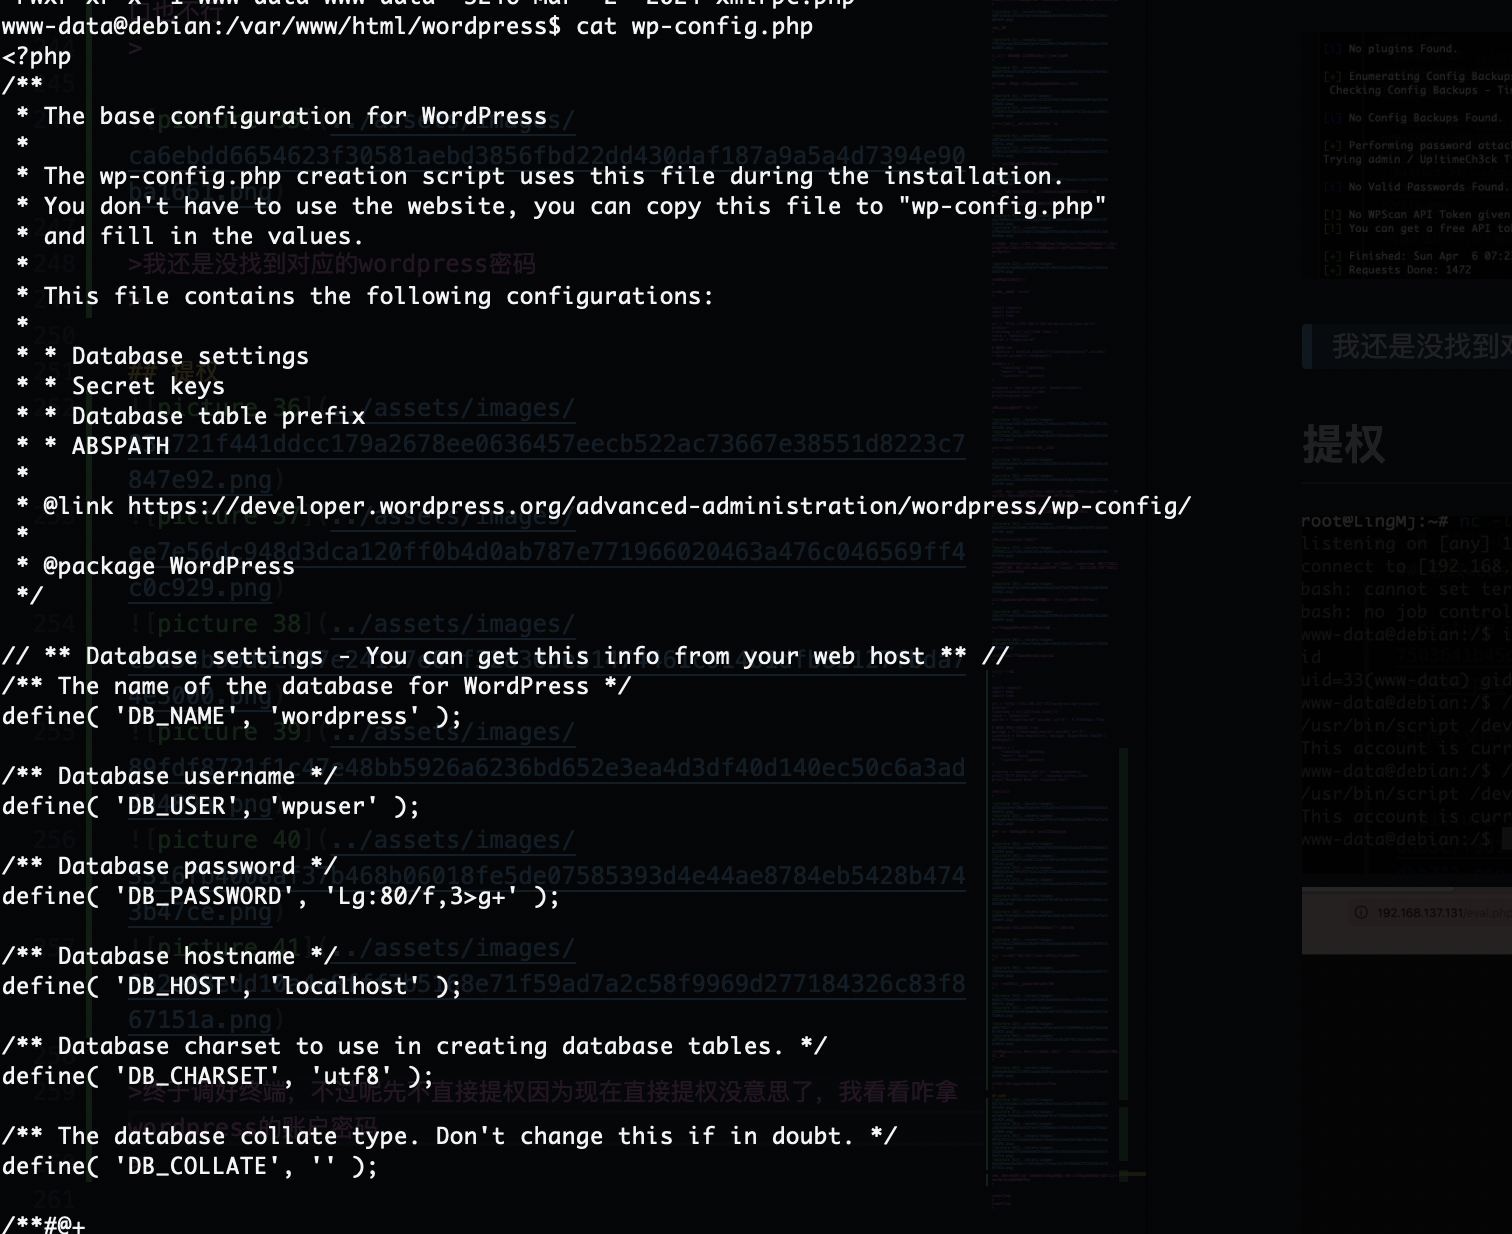Click 'Requests Done: 1472' in background output
1512x1234 pixels.
tap(1409, 270)
